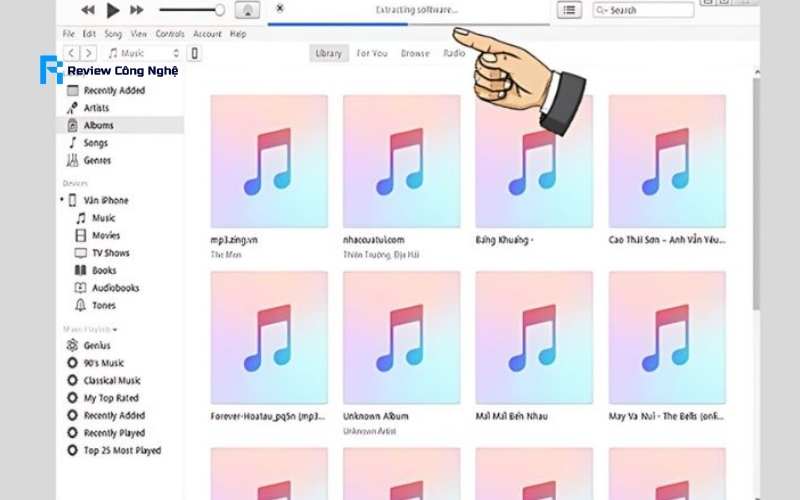This screenshot has width=800, height=500.
Task: Open Music under the iPhone device
Action: 104,218
